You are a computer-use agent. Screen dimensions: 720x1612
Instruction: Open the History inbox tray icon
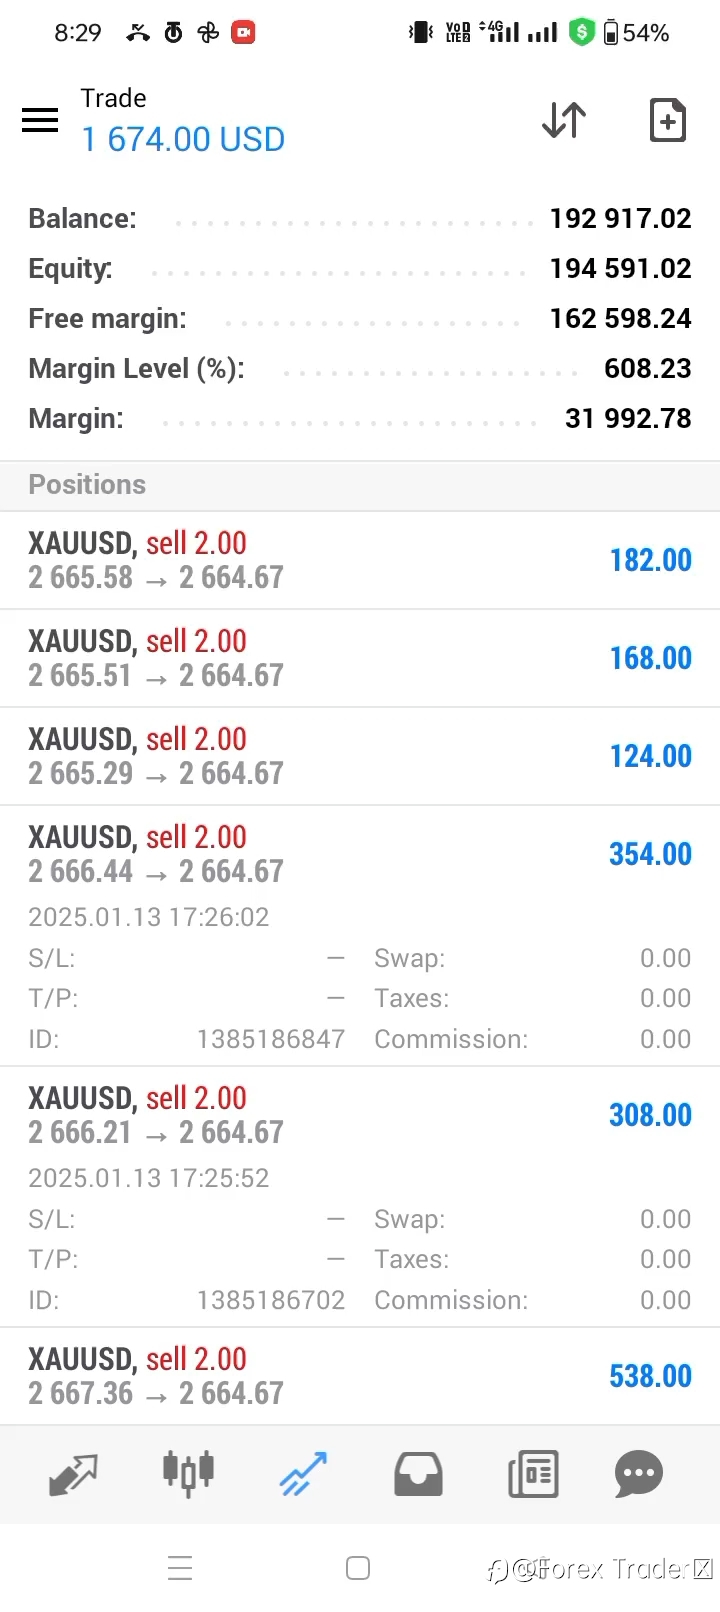pyautogui.click(x=418, y=1474)
